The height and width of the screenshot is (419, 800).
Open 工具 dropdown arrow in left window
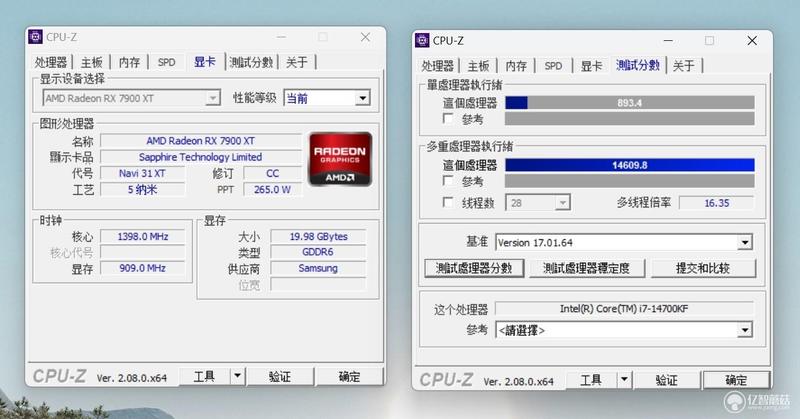[238, 377]
